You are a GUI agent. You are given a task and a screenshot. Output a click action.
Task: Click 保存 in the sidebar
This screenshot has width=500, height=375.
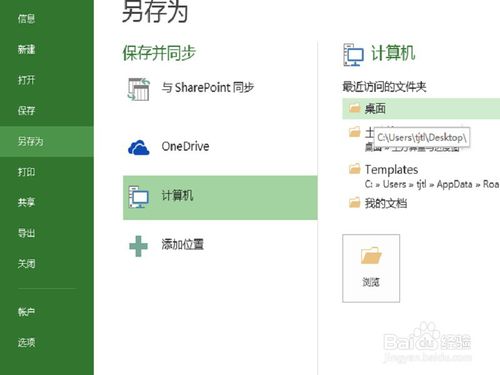pos(26,110)
